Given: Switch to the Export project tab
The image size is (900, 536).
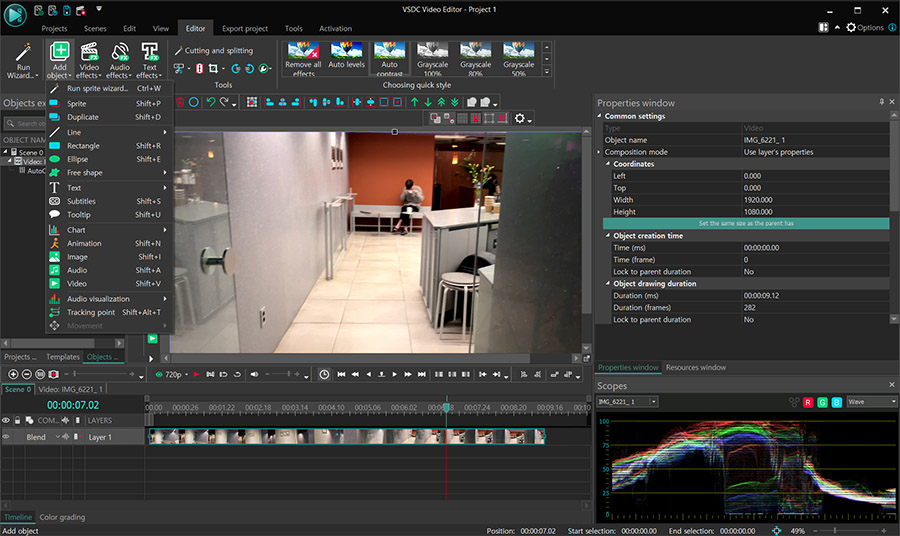Looking at the screenshot, I should [245, 29].
